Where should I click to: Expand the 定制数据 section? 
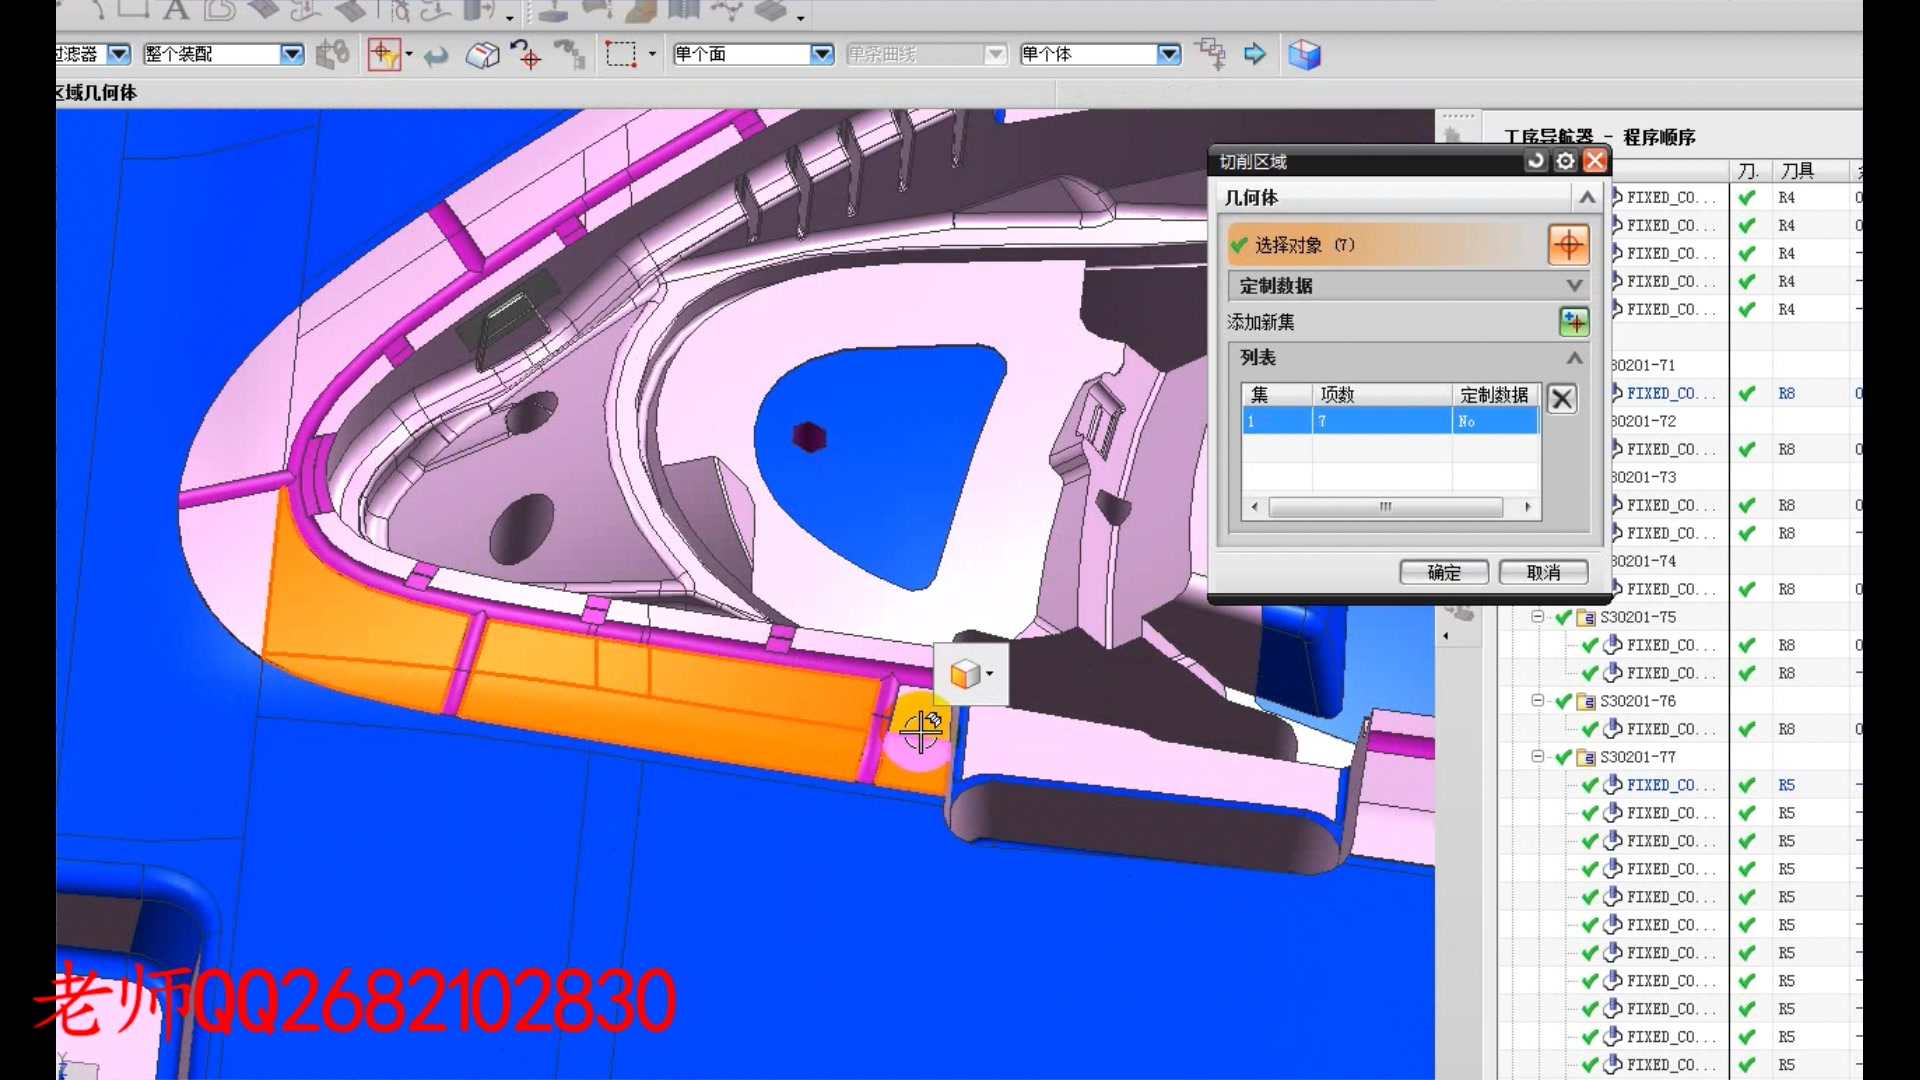(1573, 286)
